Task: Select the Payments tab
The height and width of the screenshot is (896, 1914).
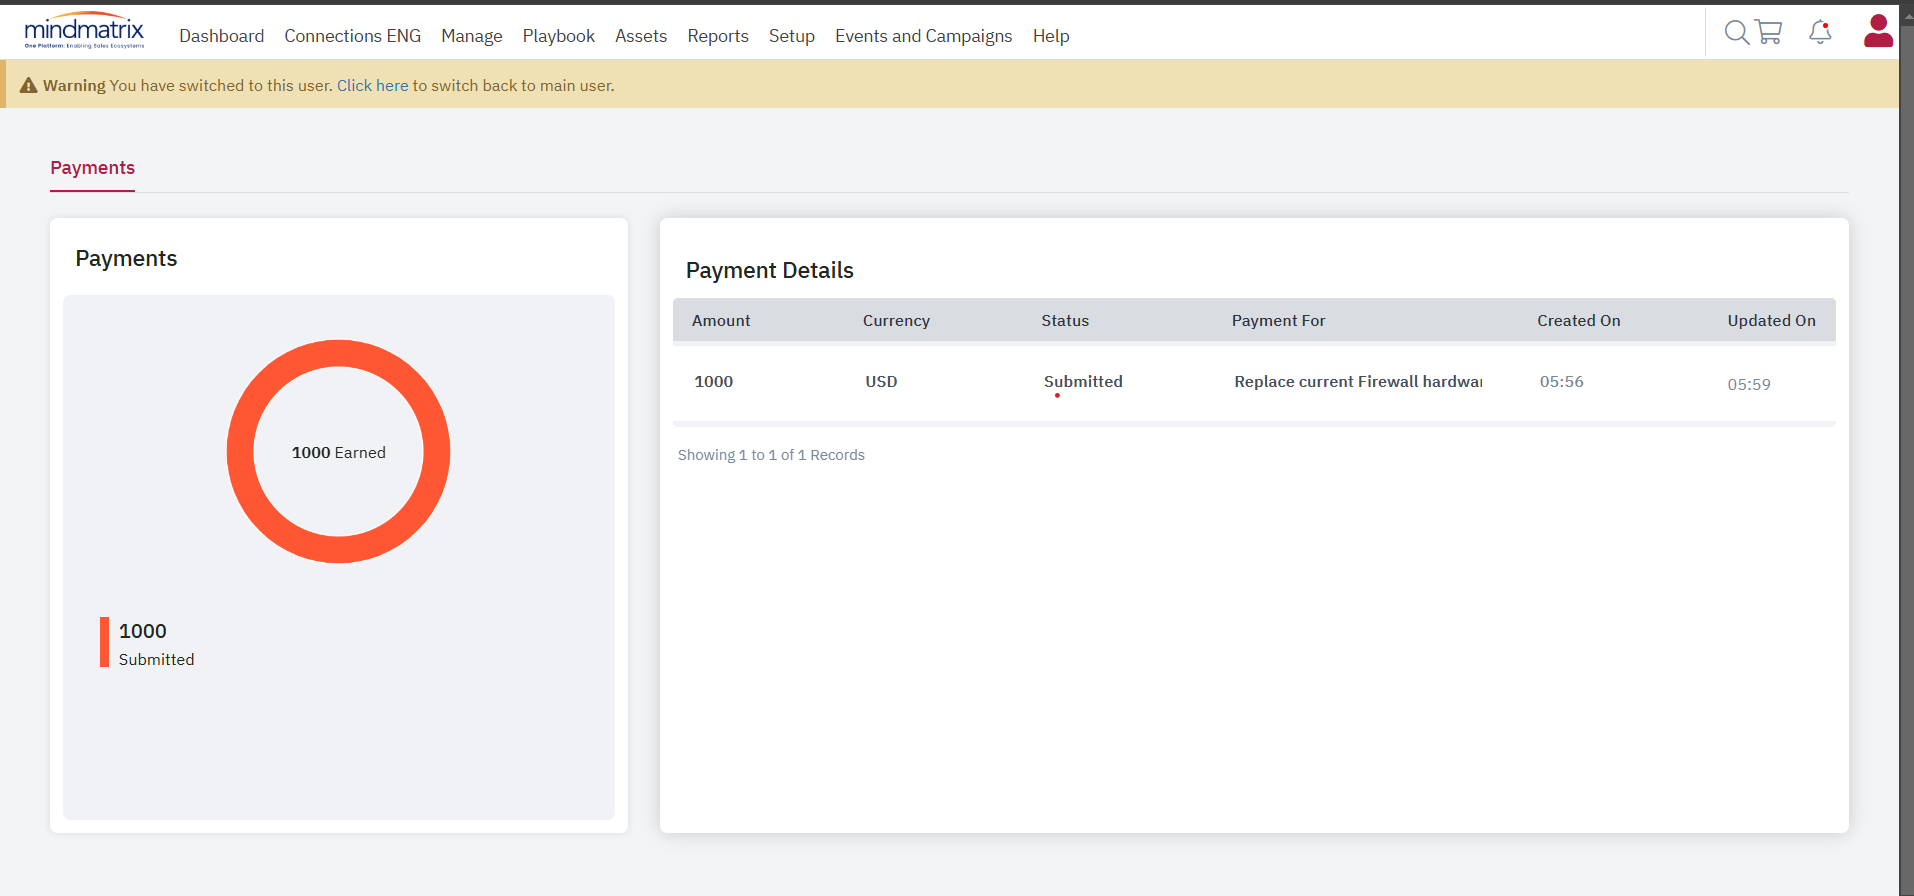Action: pyautogui.click(x=92, y=168)
